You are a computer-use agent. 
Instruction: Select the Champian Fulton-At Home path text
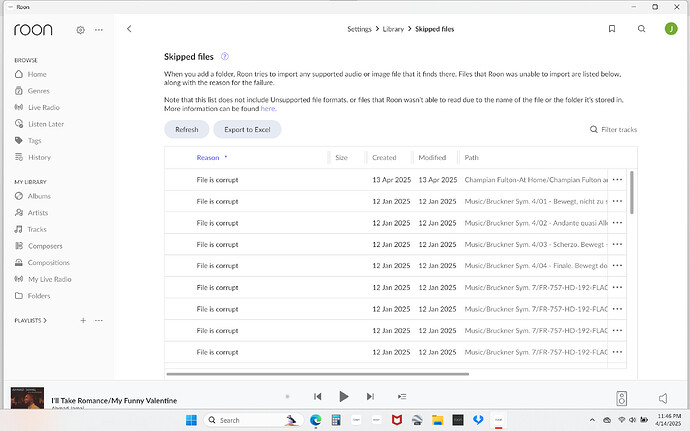pyautogui.click(x=536, y=180)
